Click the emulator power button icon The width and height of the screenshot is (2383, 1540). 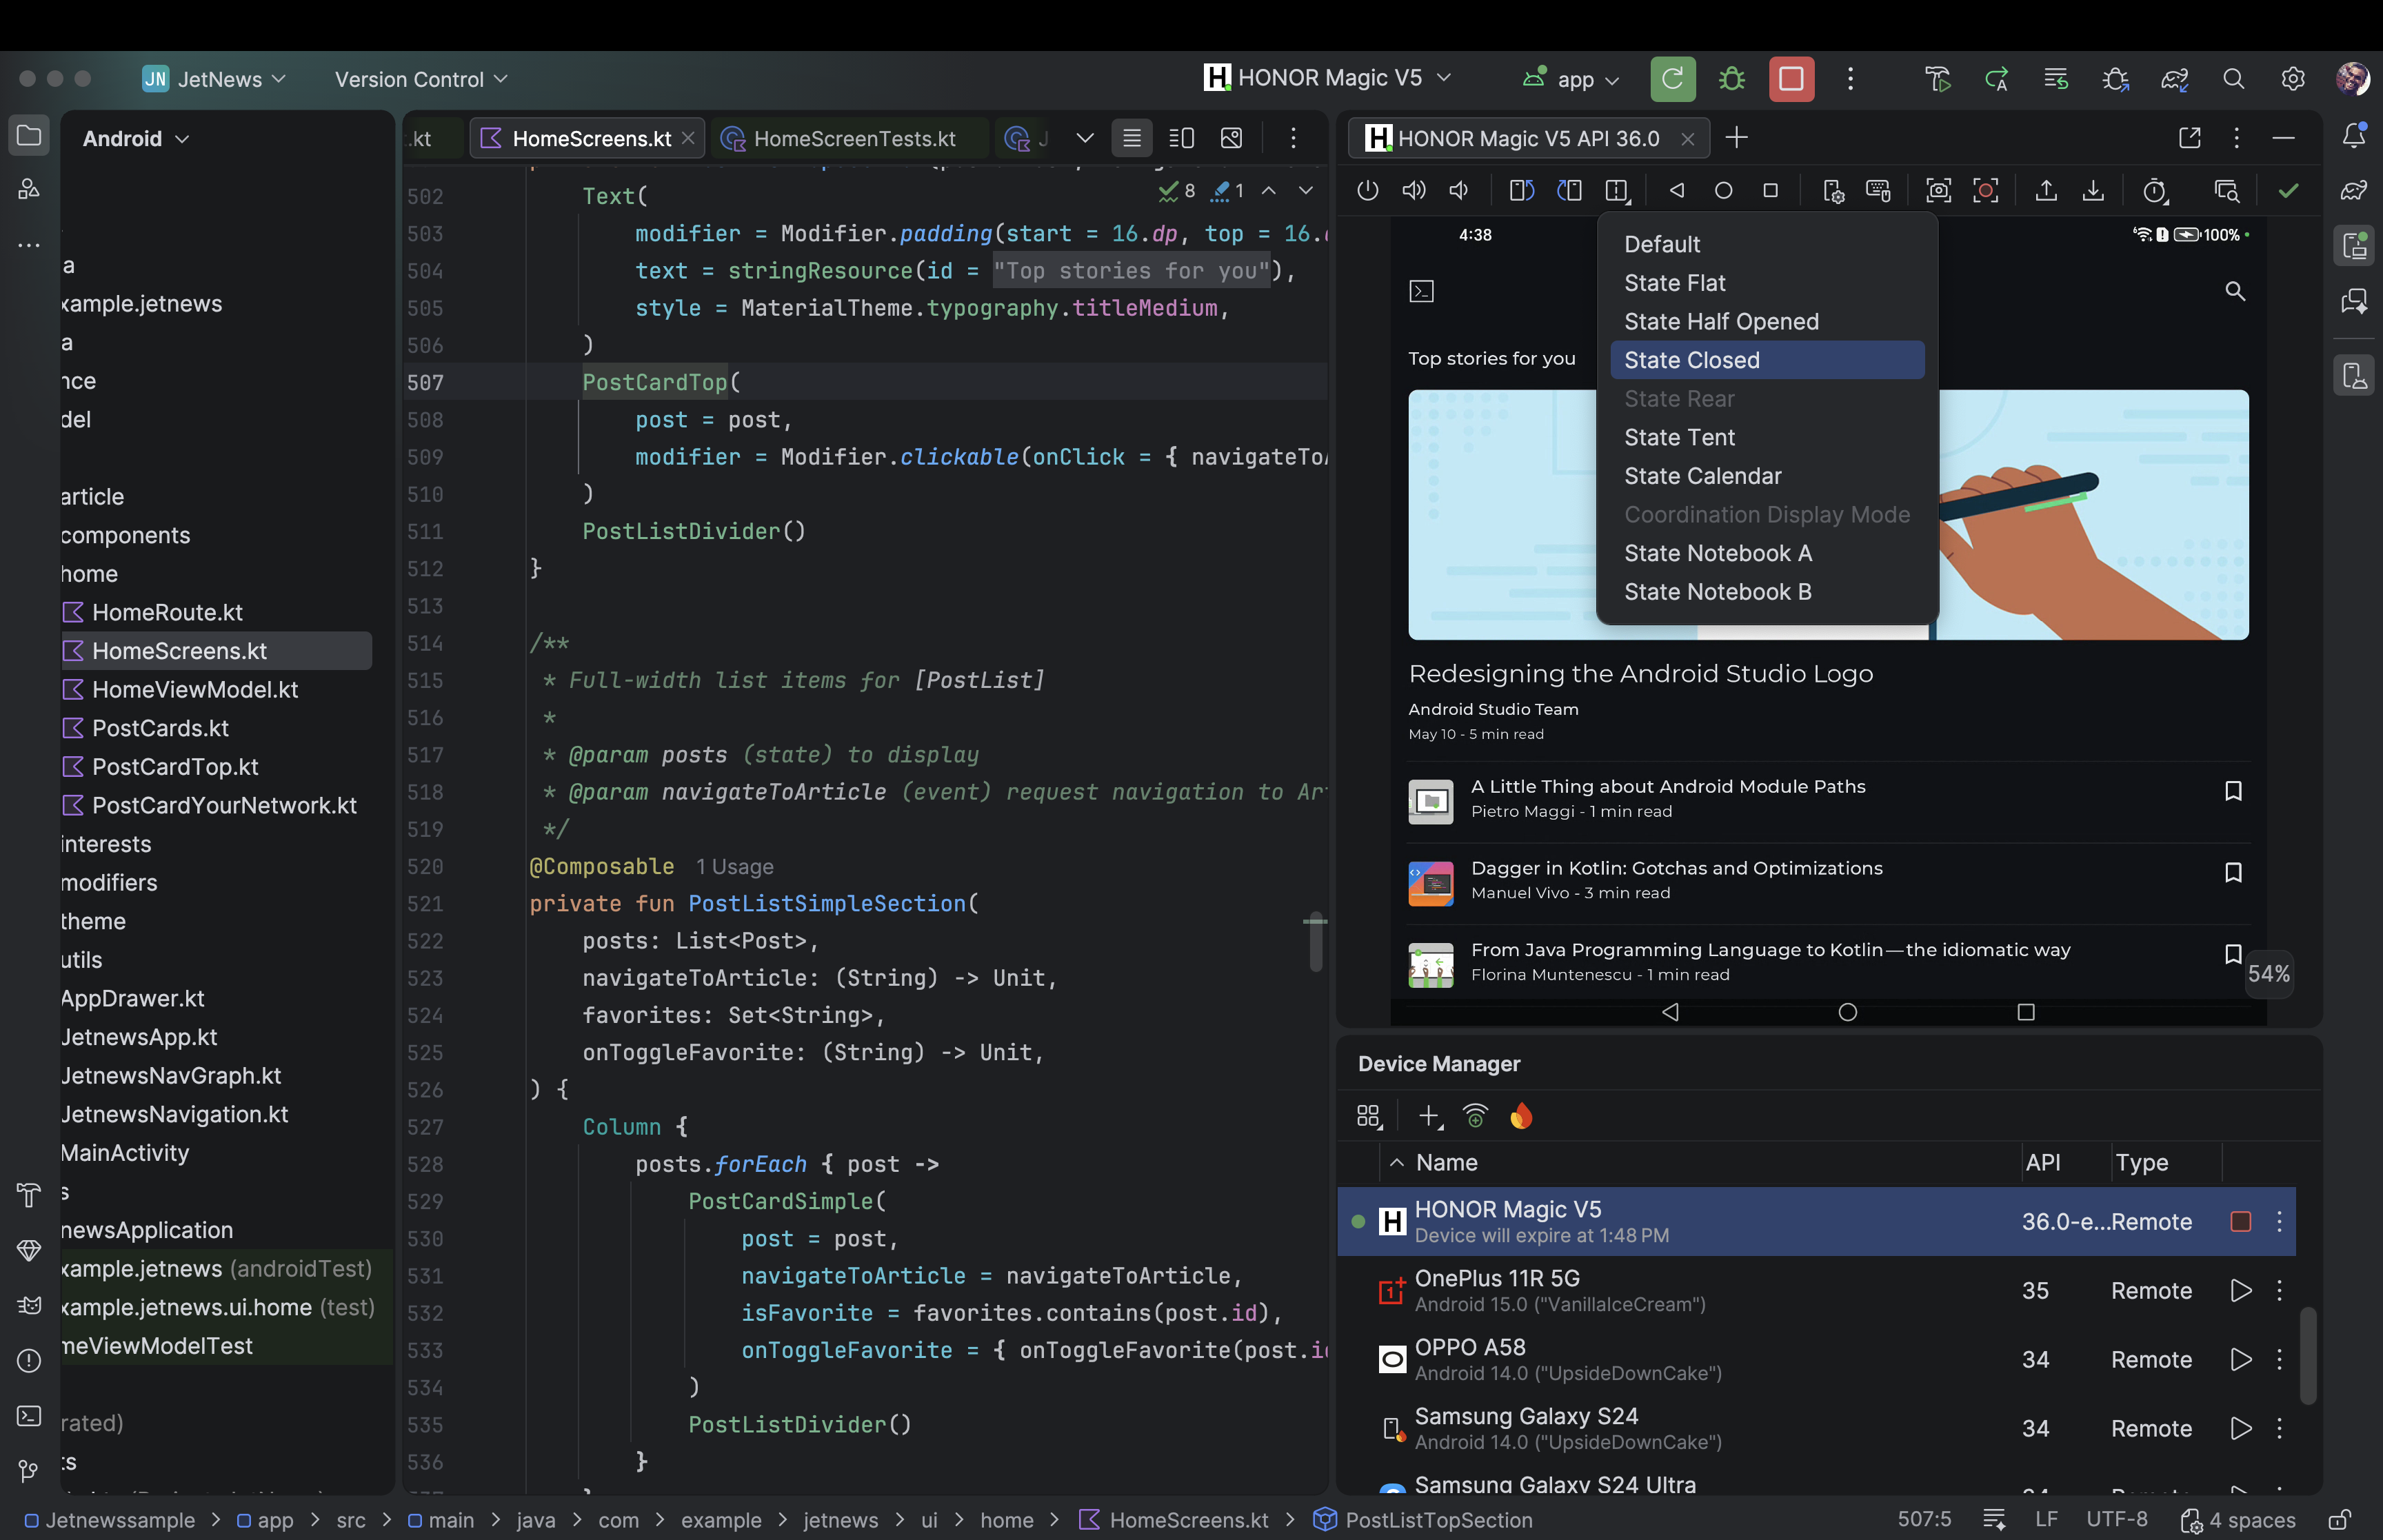click(x=1368, y=190)
